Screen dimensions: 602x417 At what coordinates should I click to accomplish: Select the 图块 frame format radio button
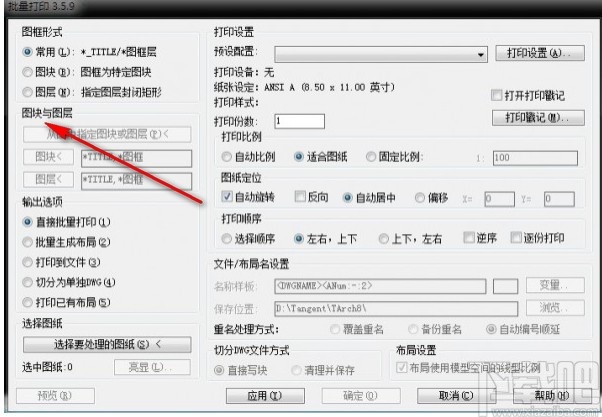27,72
